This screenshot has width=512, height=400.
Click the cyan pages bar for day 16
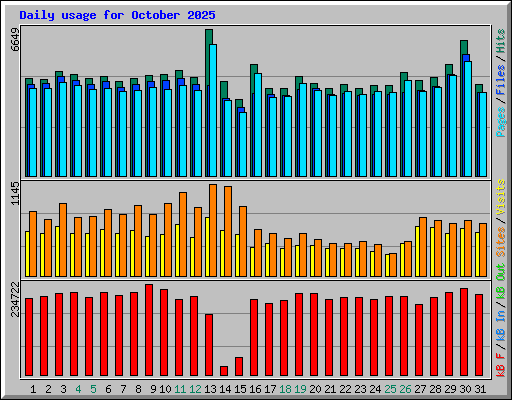pos(258,125)
